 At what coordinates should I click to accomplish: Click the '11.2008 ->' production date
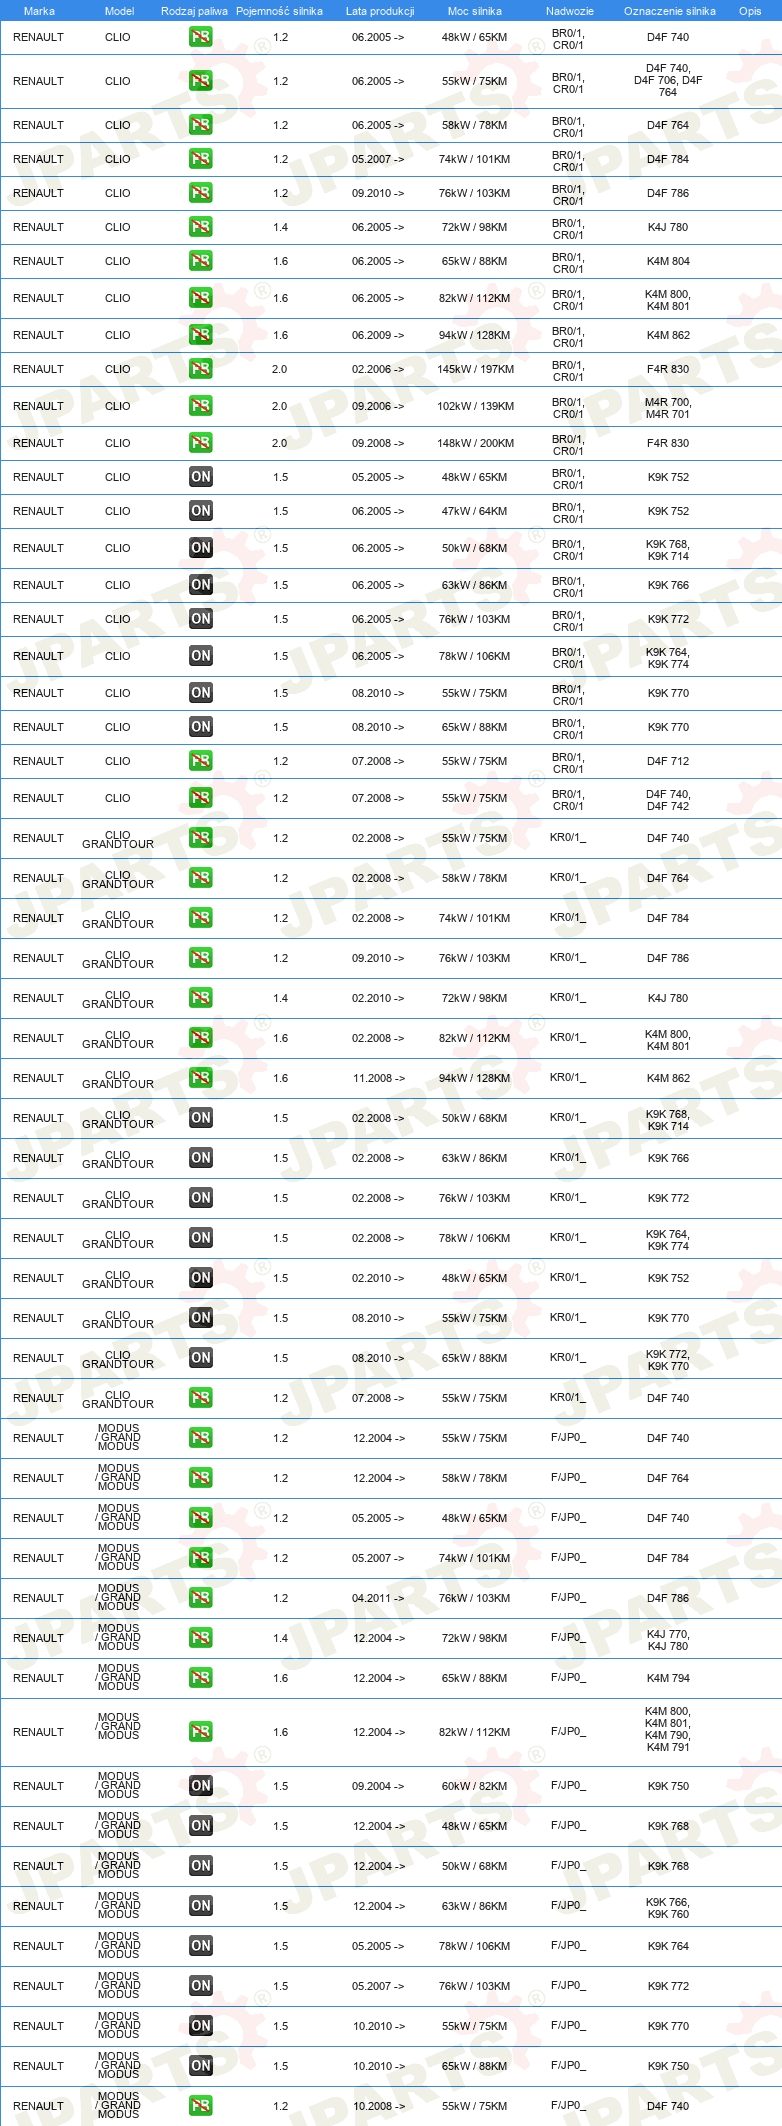(379, 1078)
